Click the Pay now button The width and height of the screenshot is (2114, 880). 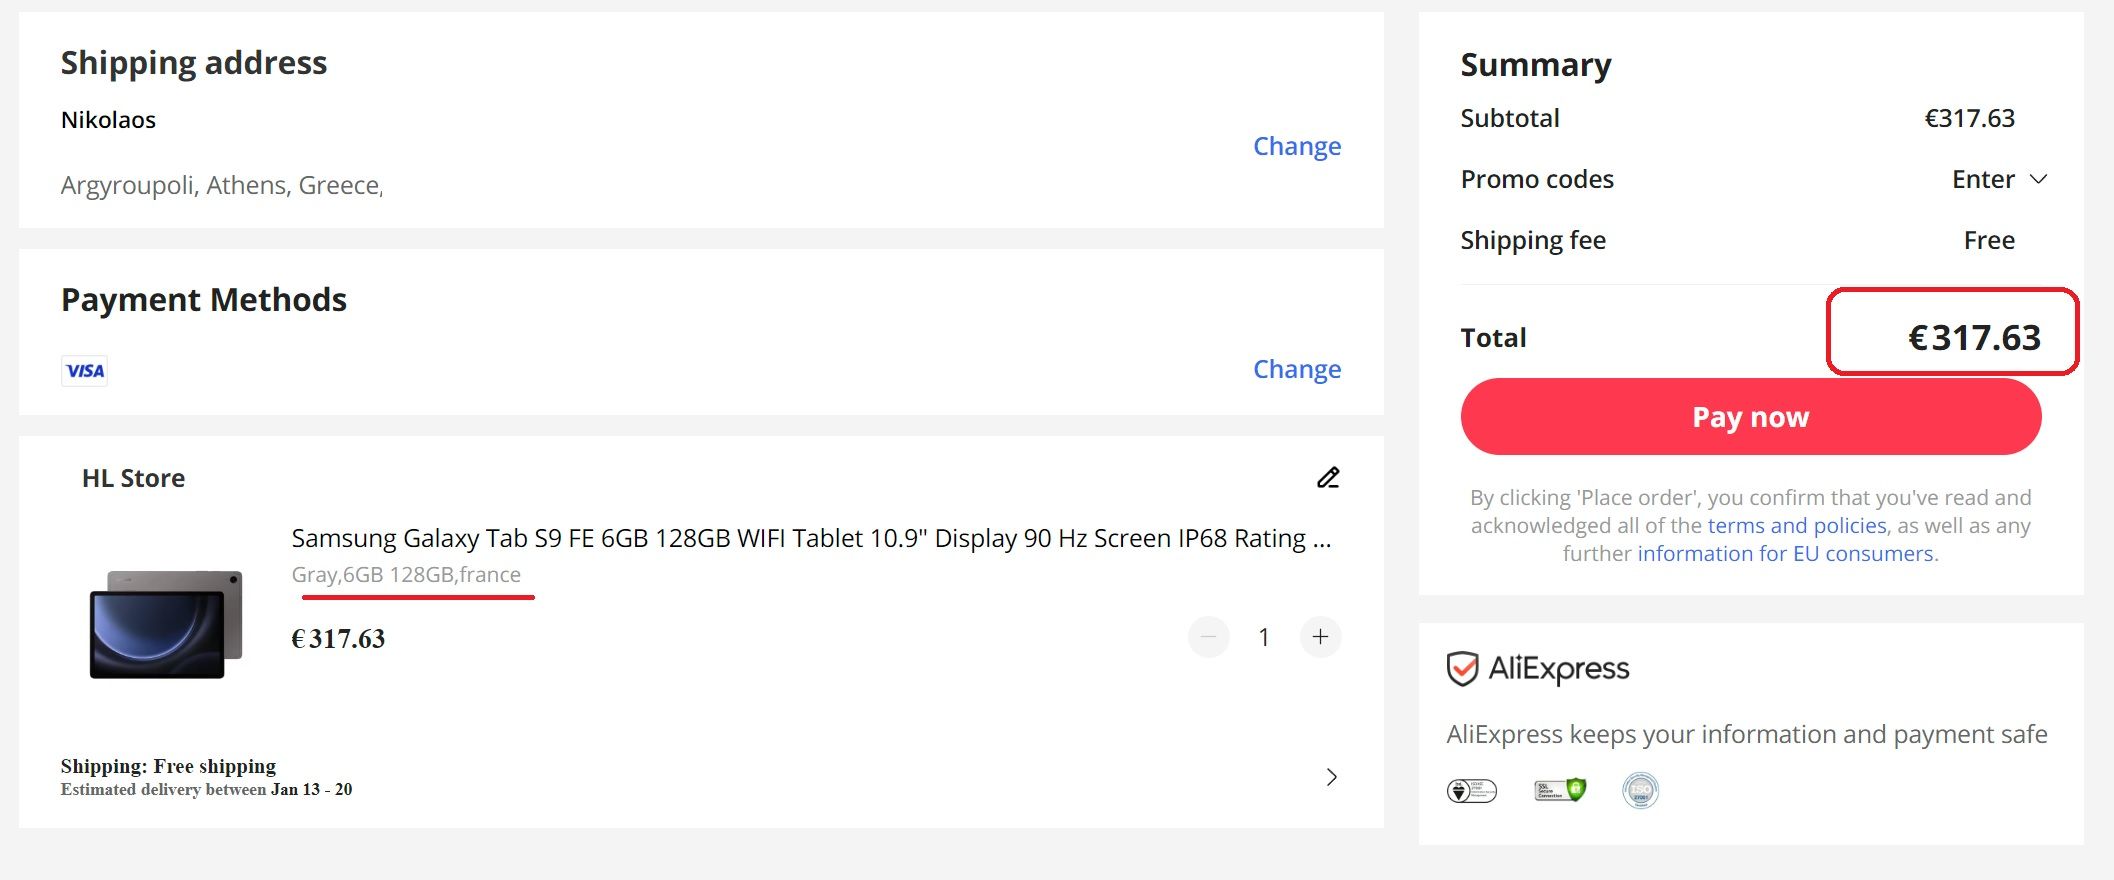point(1750,416)
